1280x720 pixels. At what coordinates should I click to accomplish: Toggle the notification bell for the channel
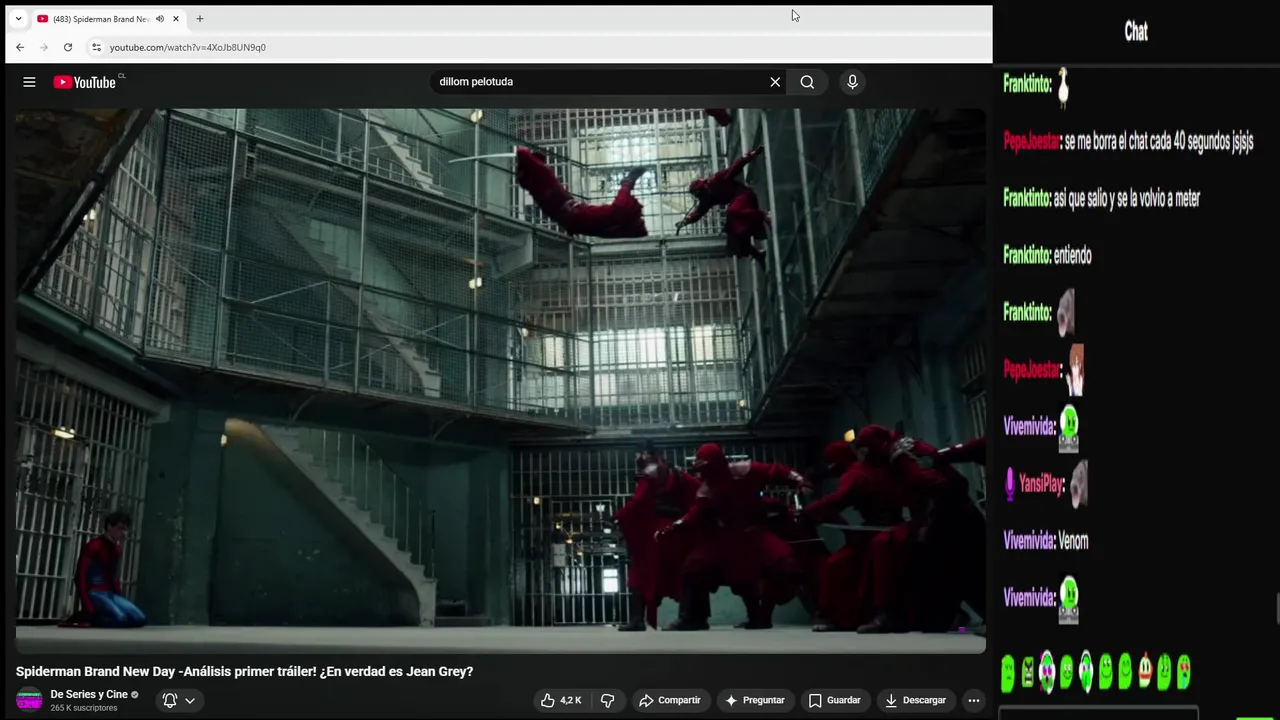pos(170,700)
